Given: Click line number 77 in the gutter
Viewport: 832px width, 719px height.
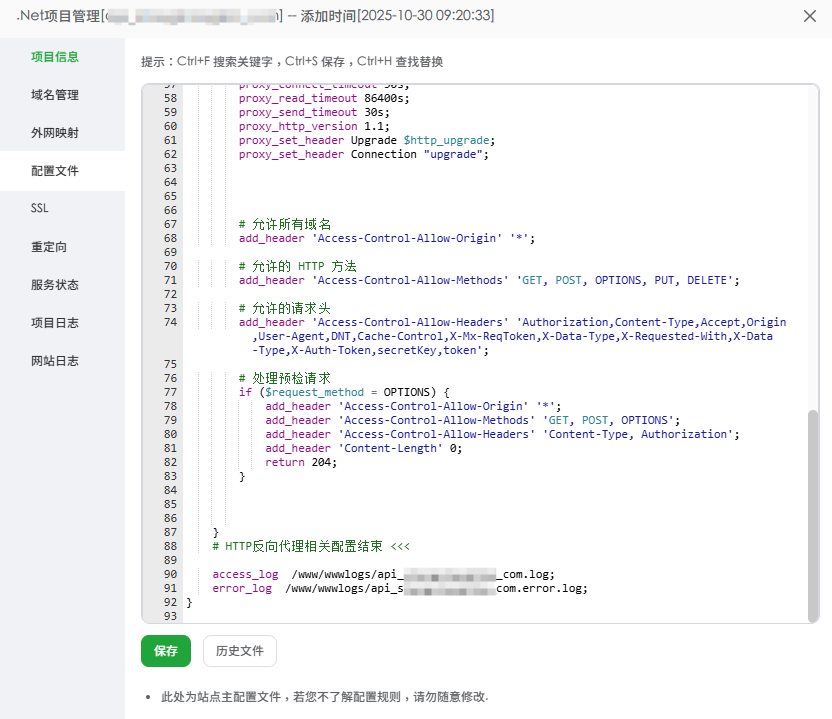Looking at the screenshot, I should pyautogui.click(x=169, y=392).
